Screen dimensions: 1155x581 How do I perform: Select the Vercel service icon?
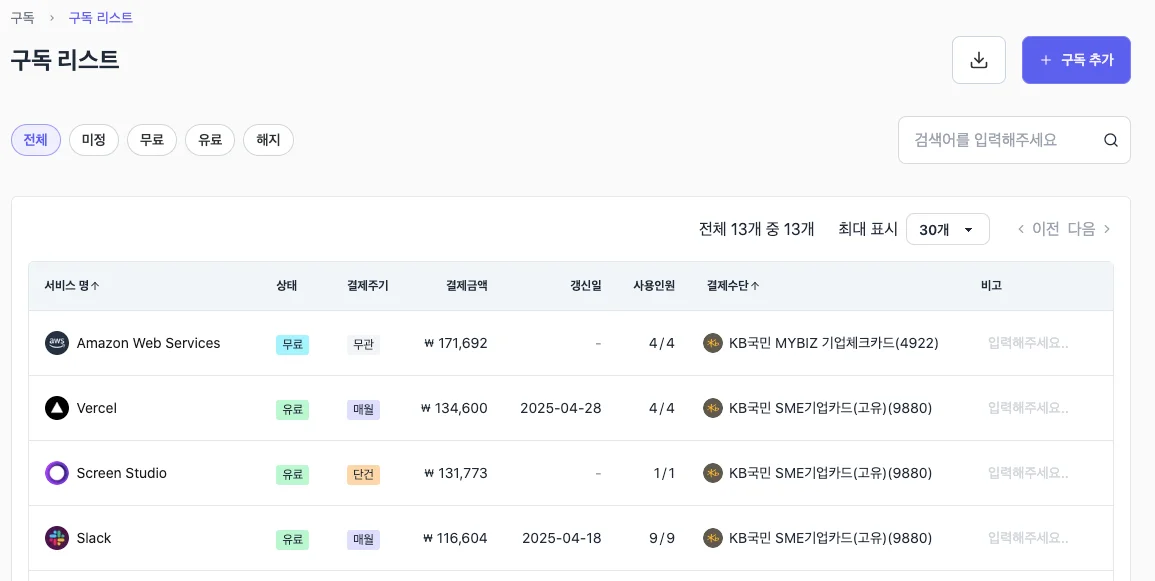[57, 408]
